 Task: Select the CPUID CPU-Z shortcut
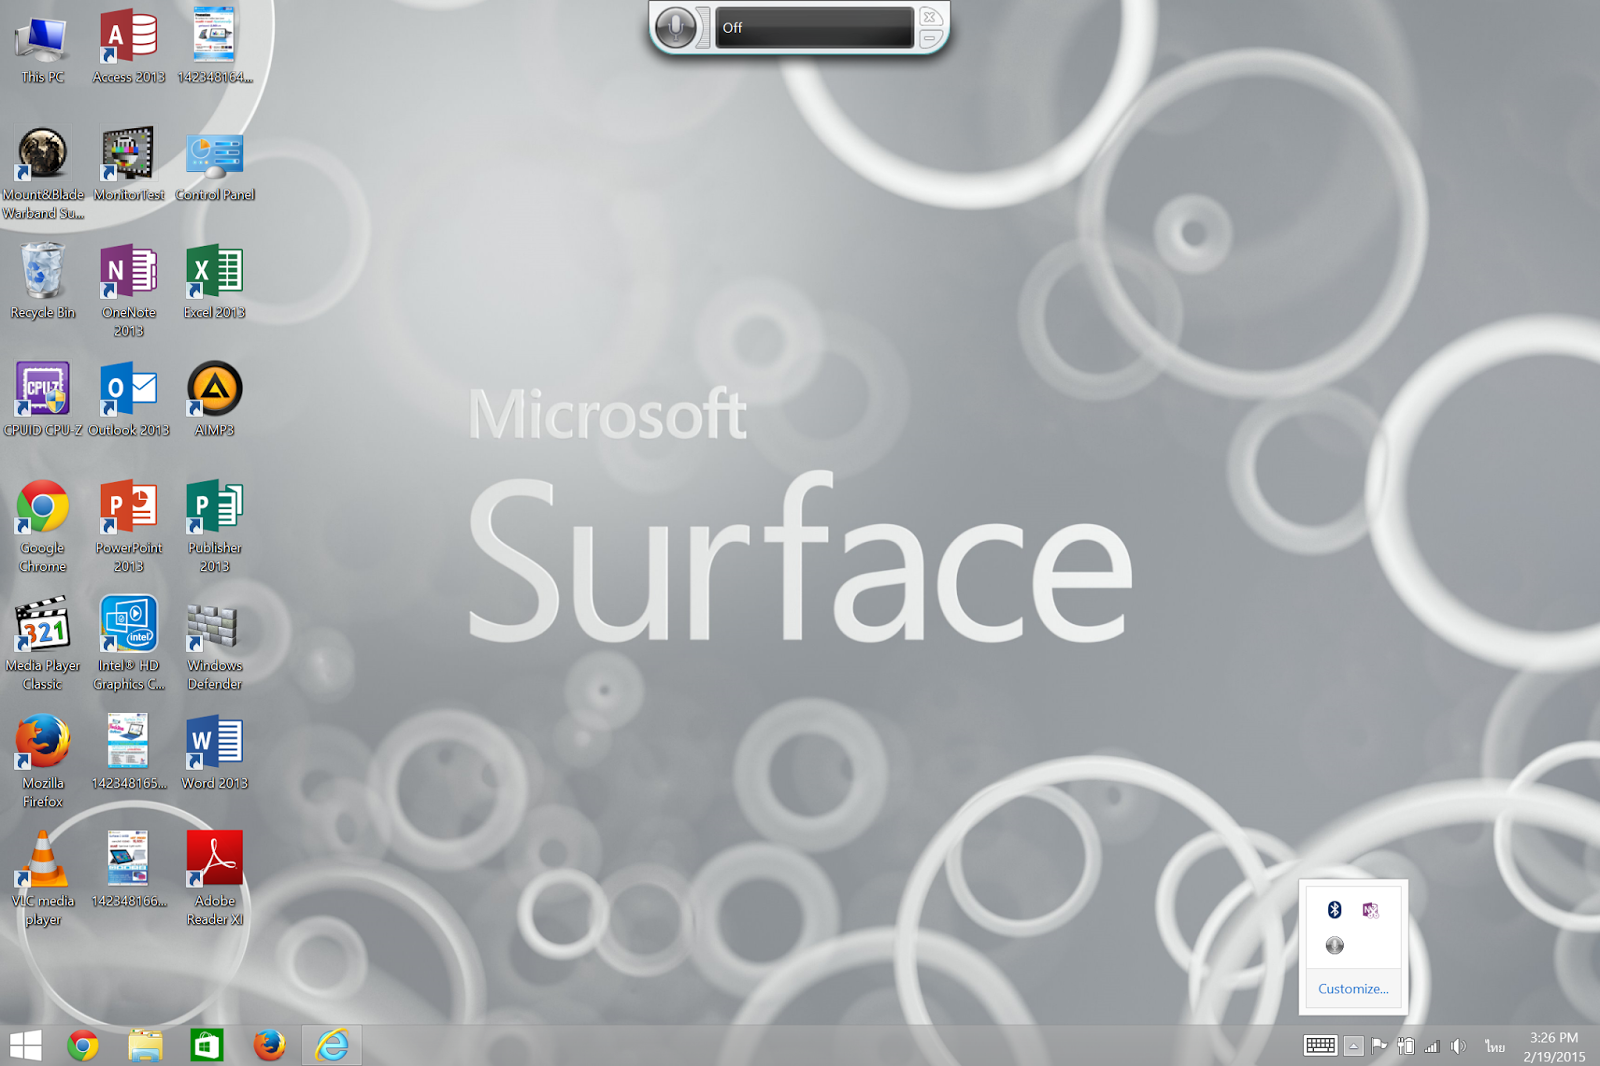(42, 400)
